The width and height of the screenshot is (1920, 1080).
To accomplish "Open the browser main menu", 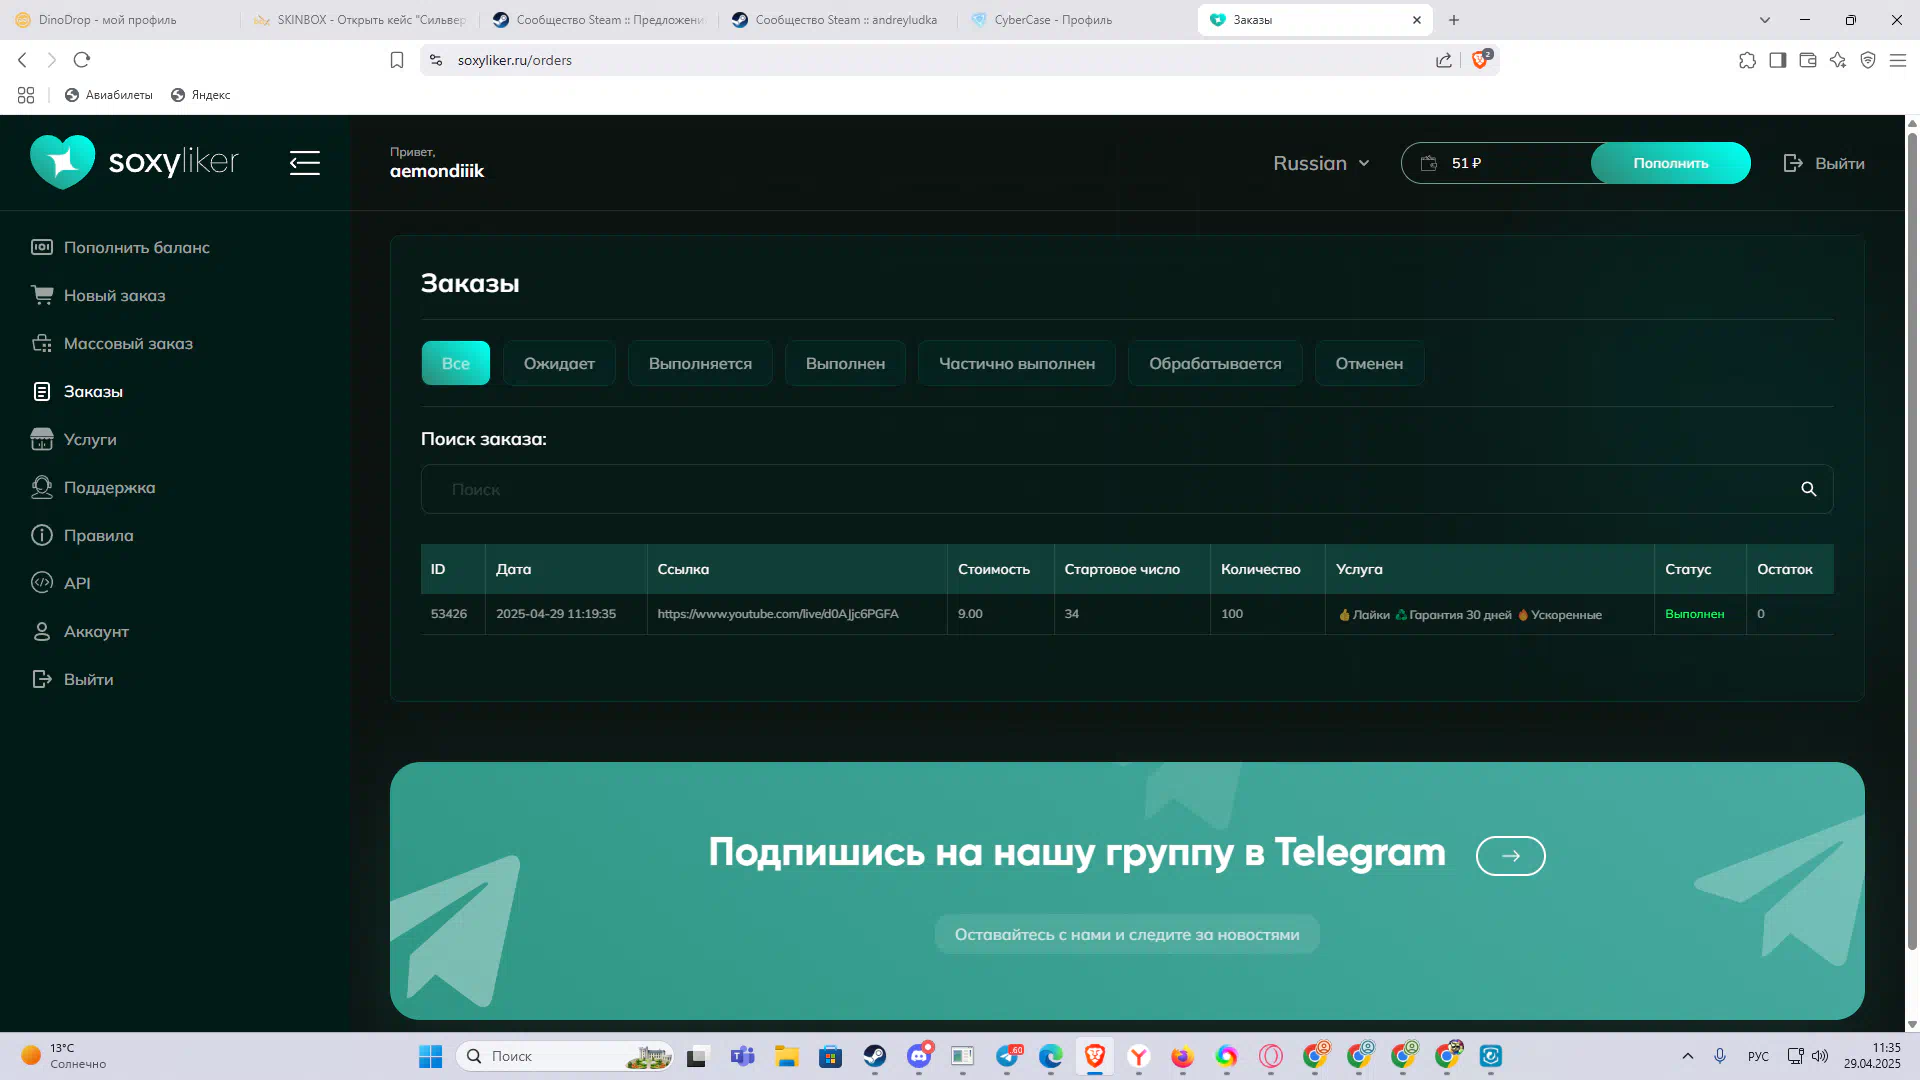I will tap(1897, 60).
